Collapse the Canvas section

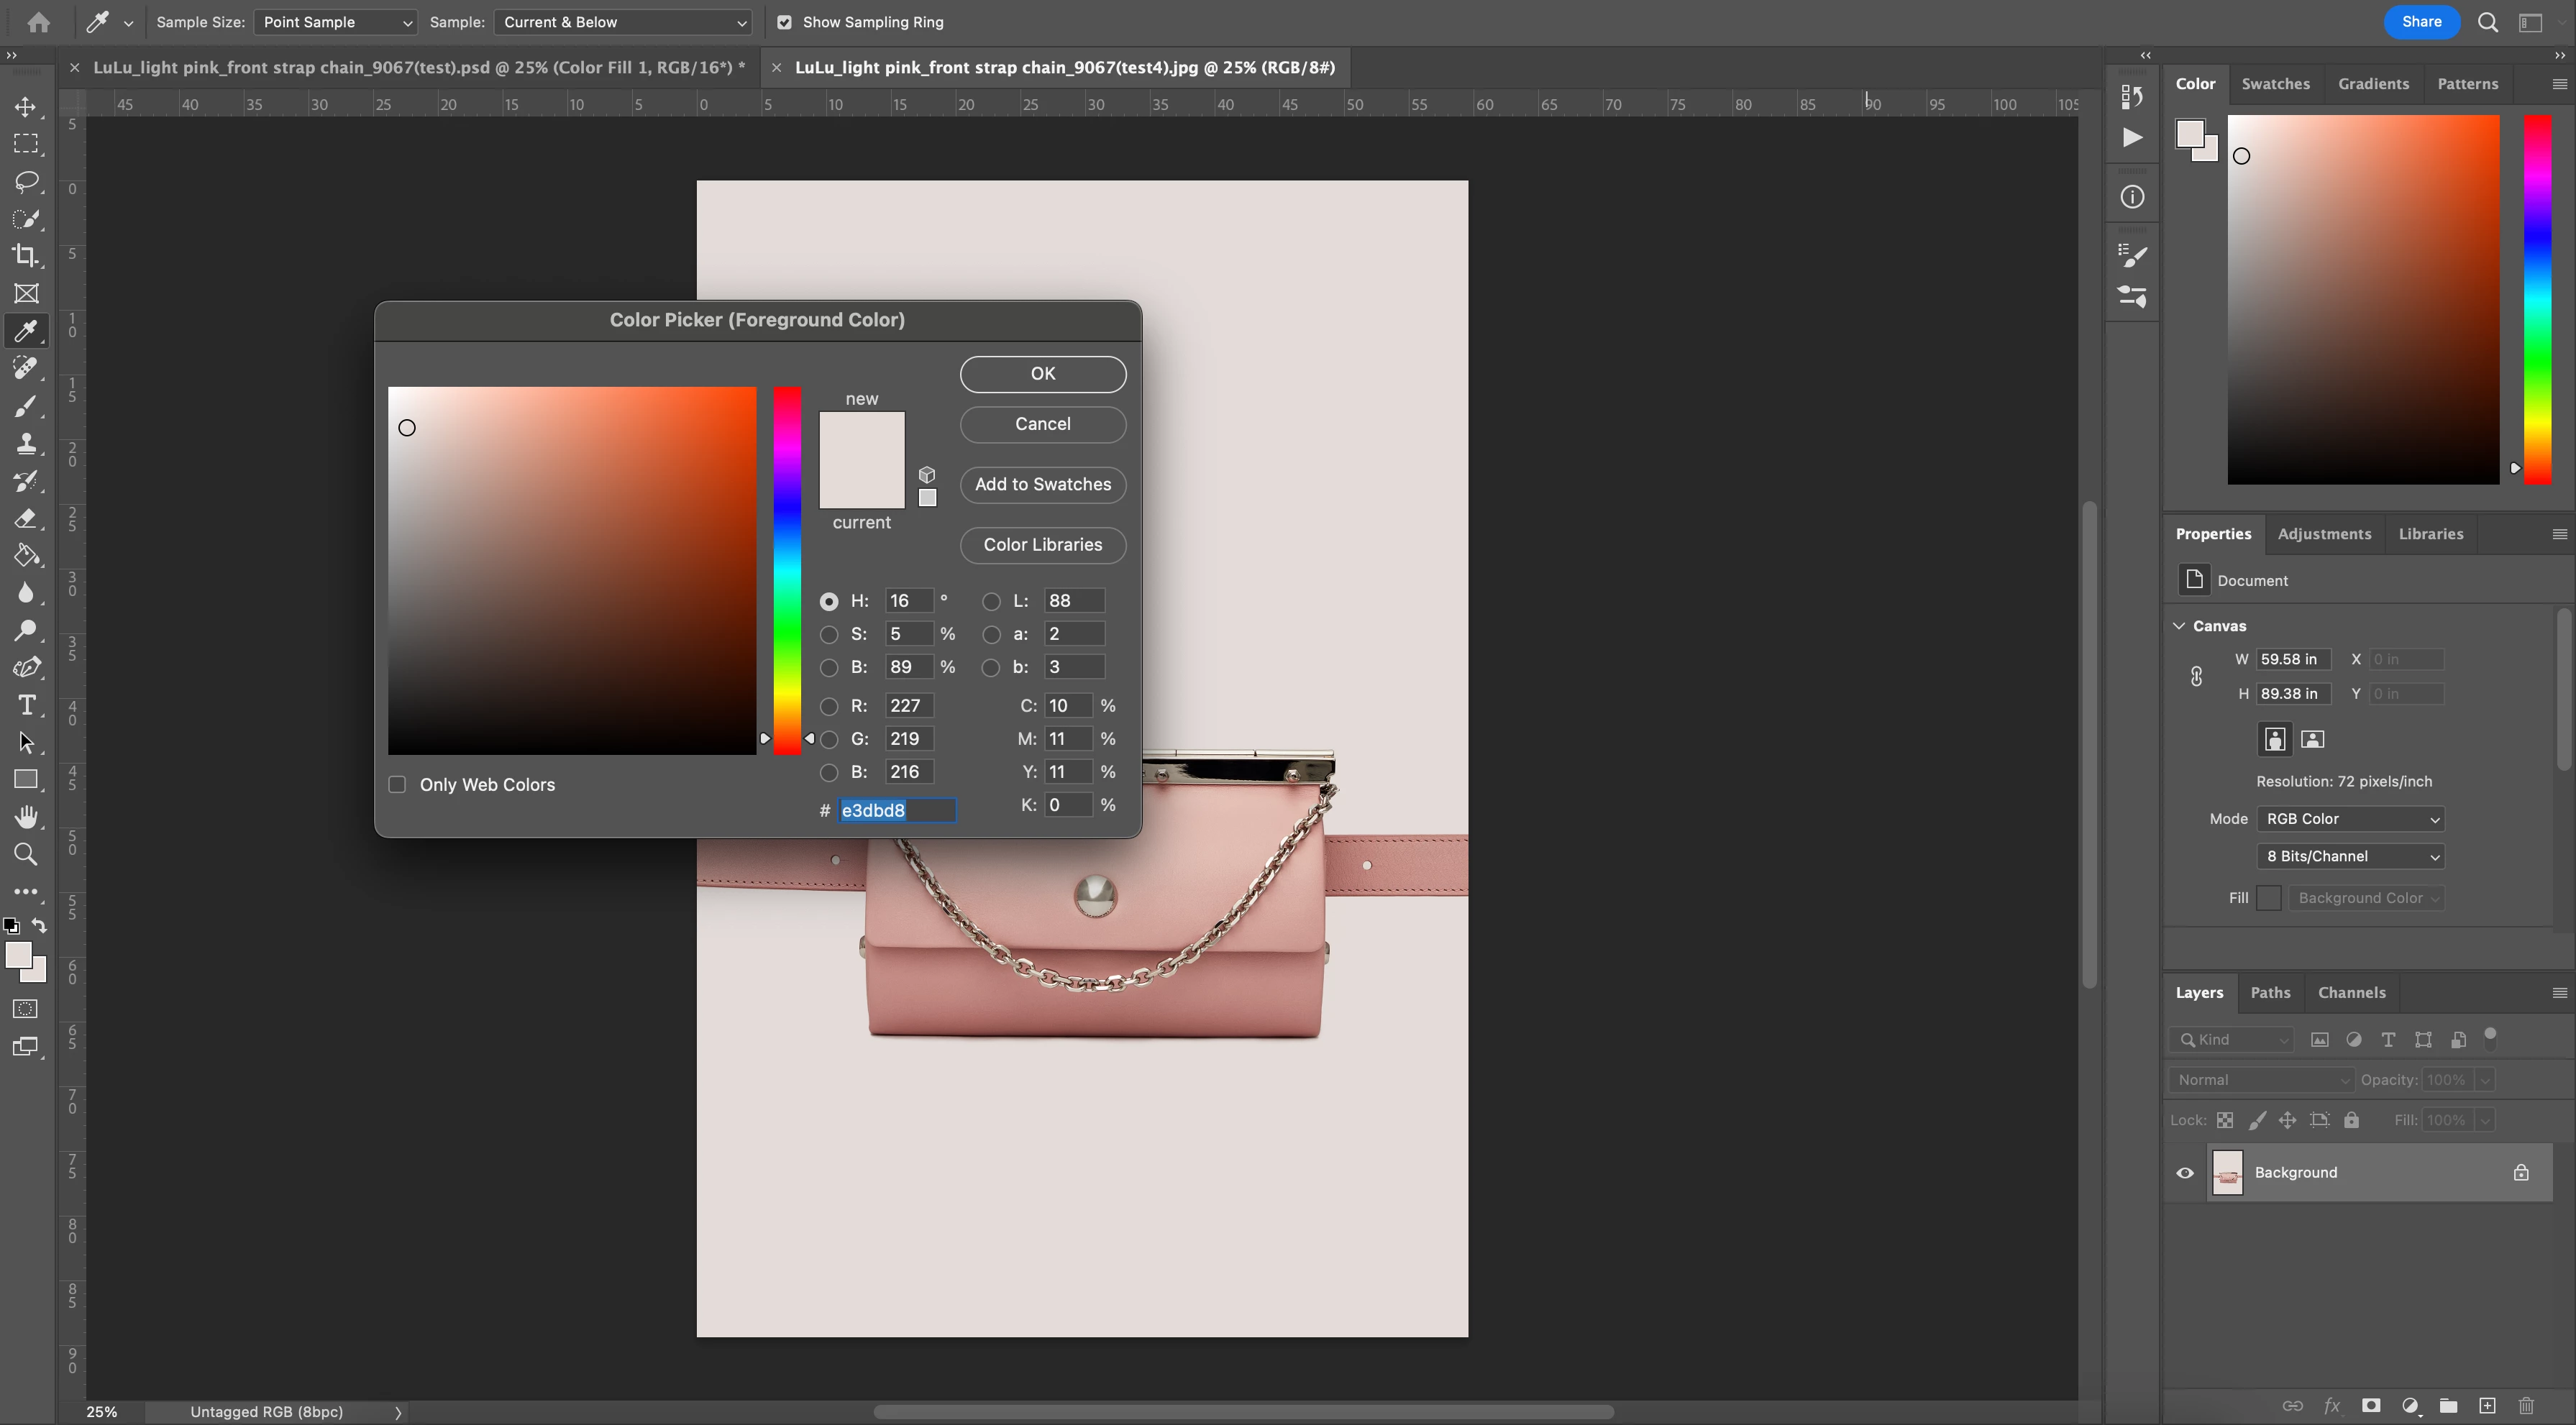coord(2179,626)
